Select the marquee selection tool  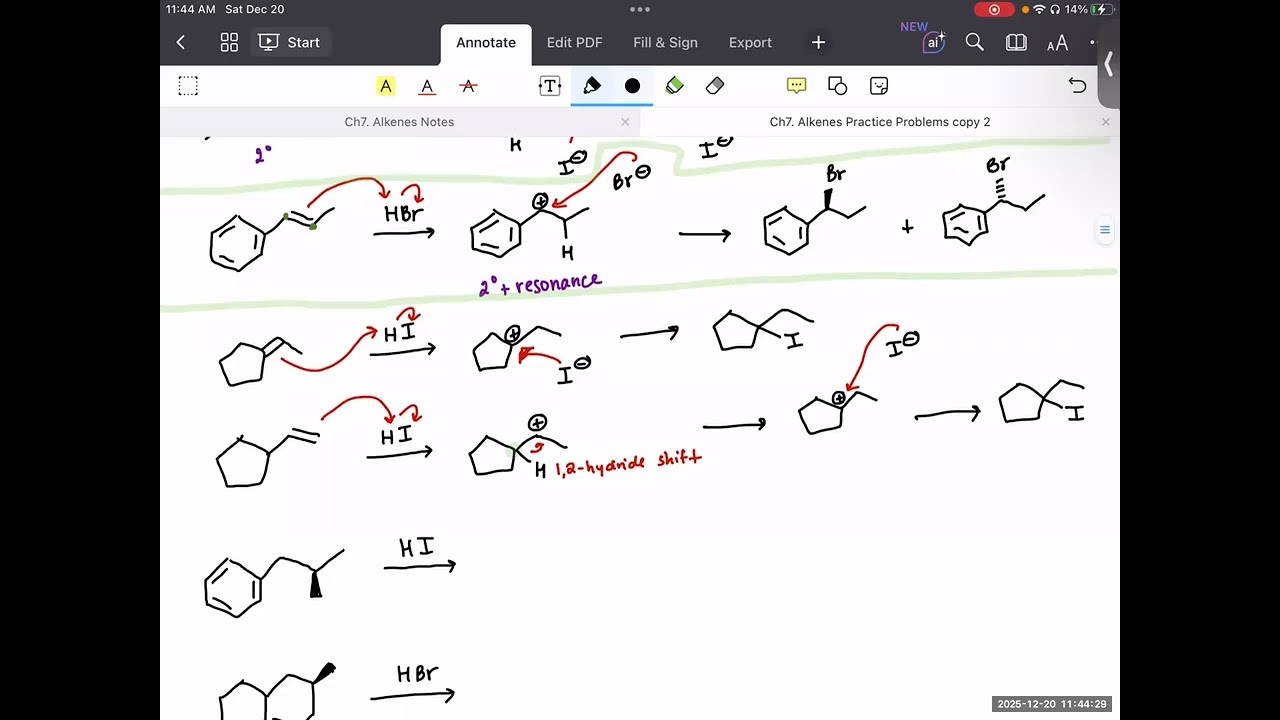click(188, 86)
